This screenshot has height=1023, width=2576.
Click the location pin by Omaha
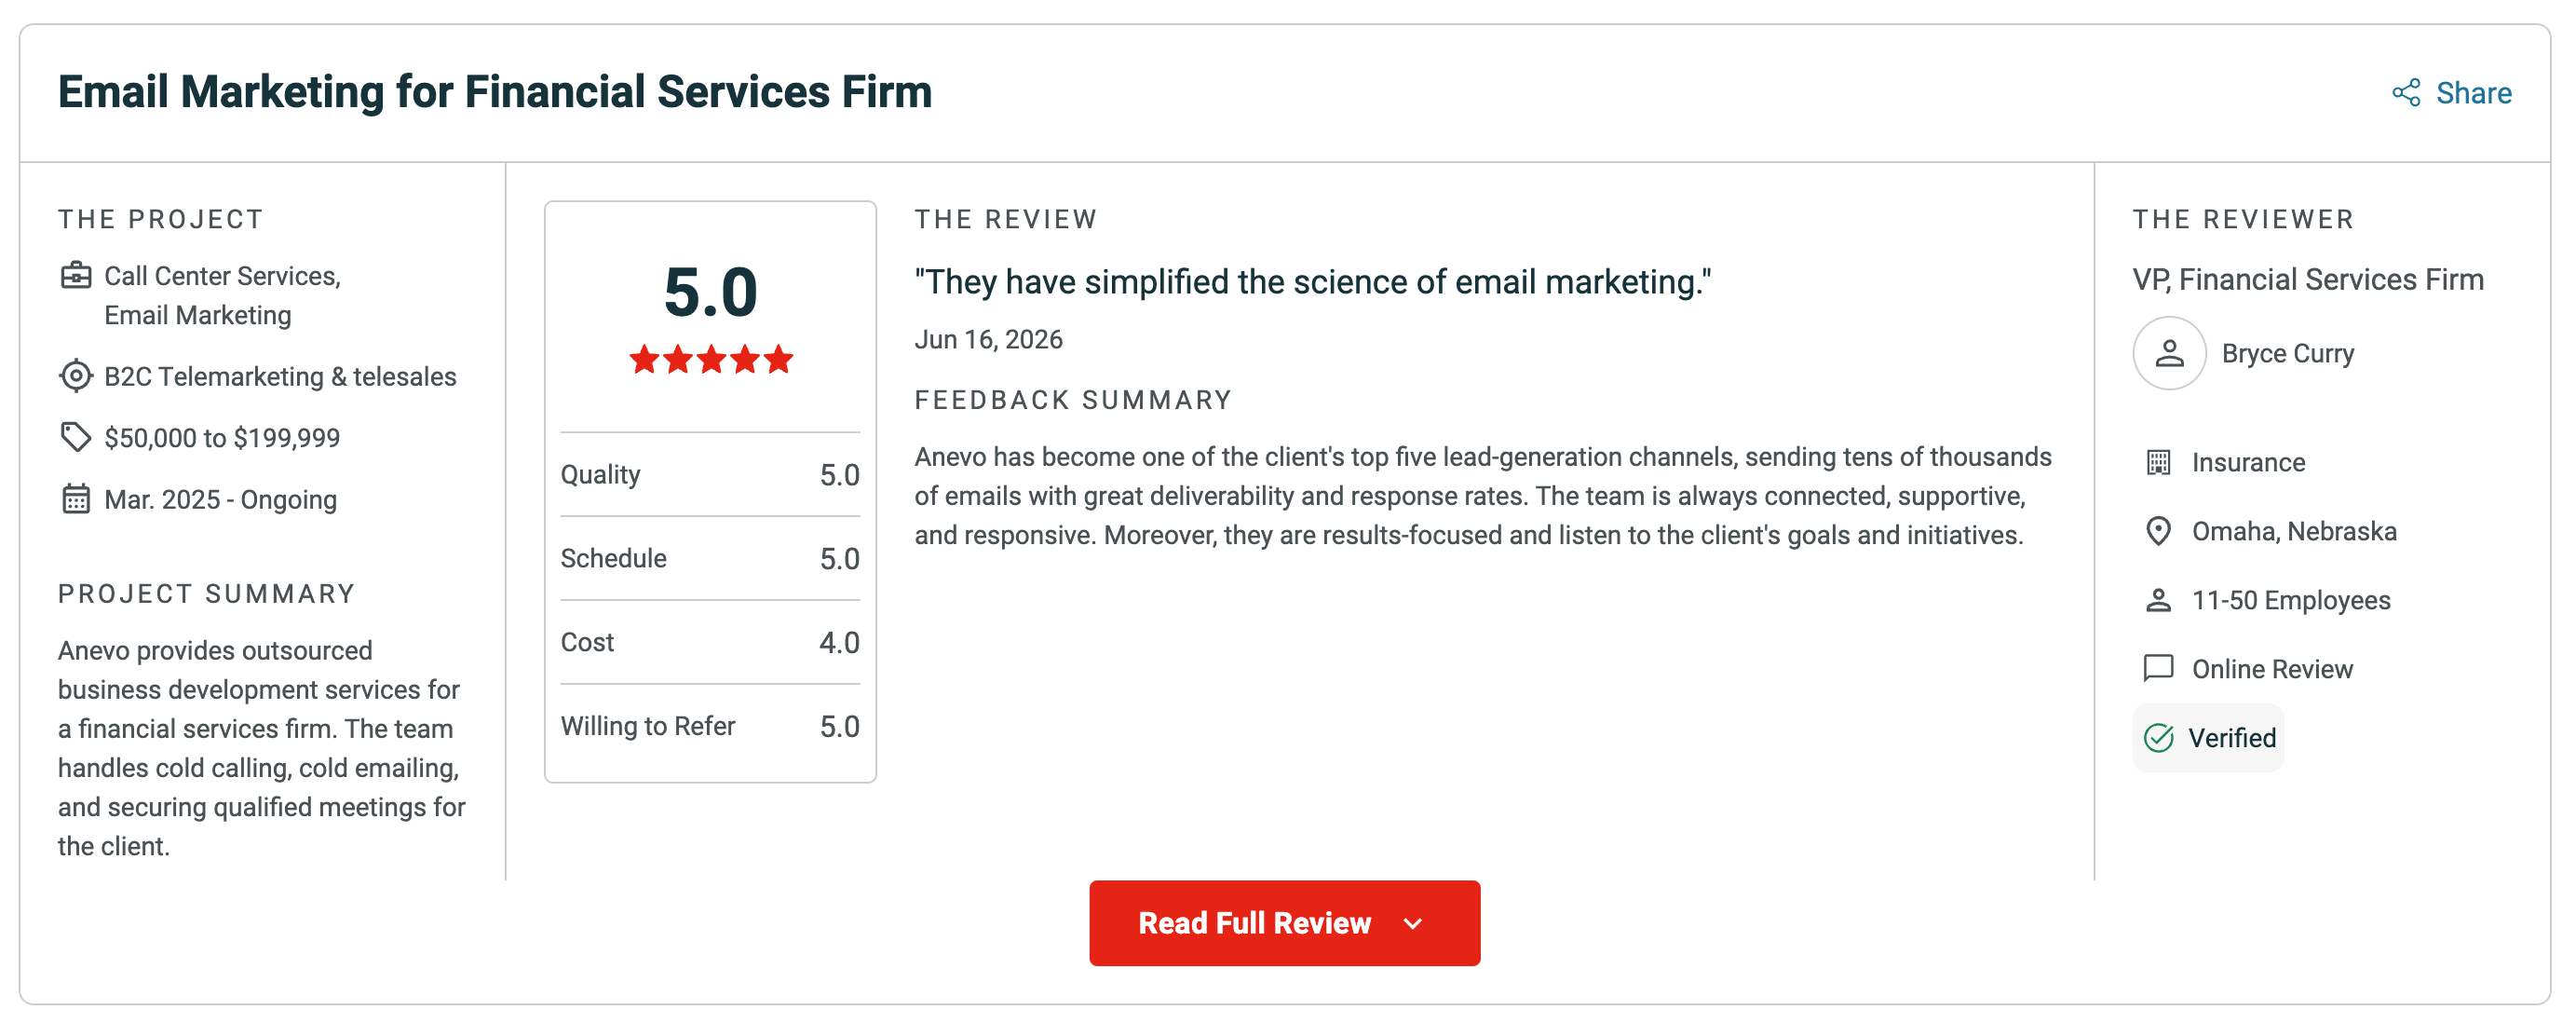coord(2158,532)
